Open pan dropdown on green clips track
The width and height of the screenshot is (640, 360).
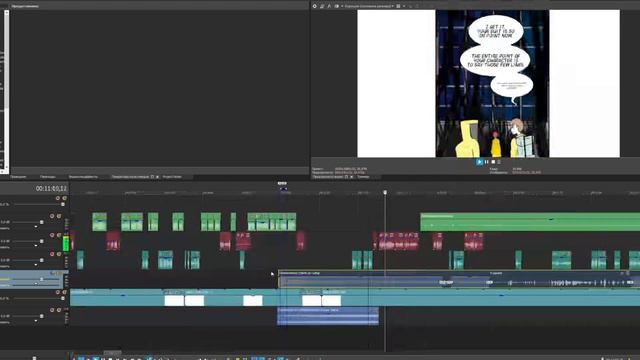click(36, 227)
